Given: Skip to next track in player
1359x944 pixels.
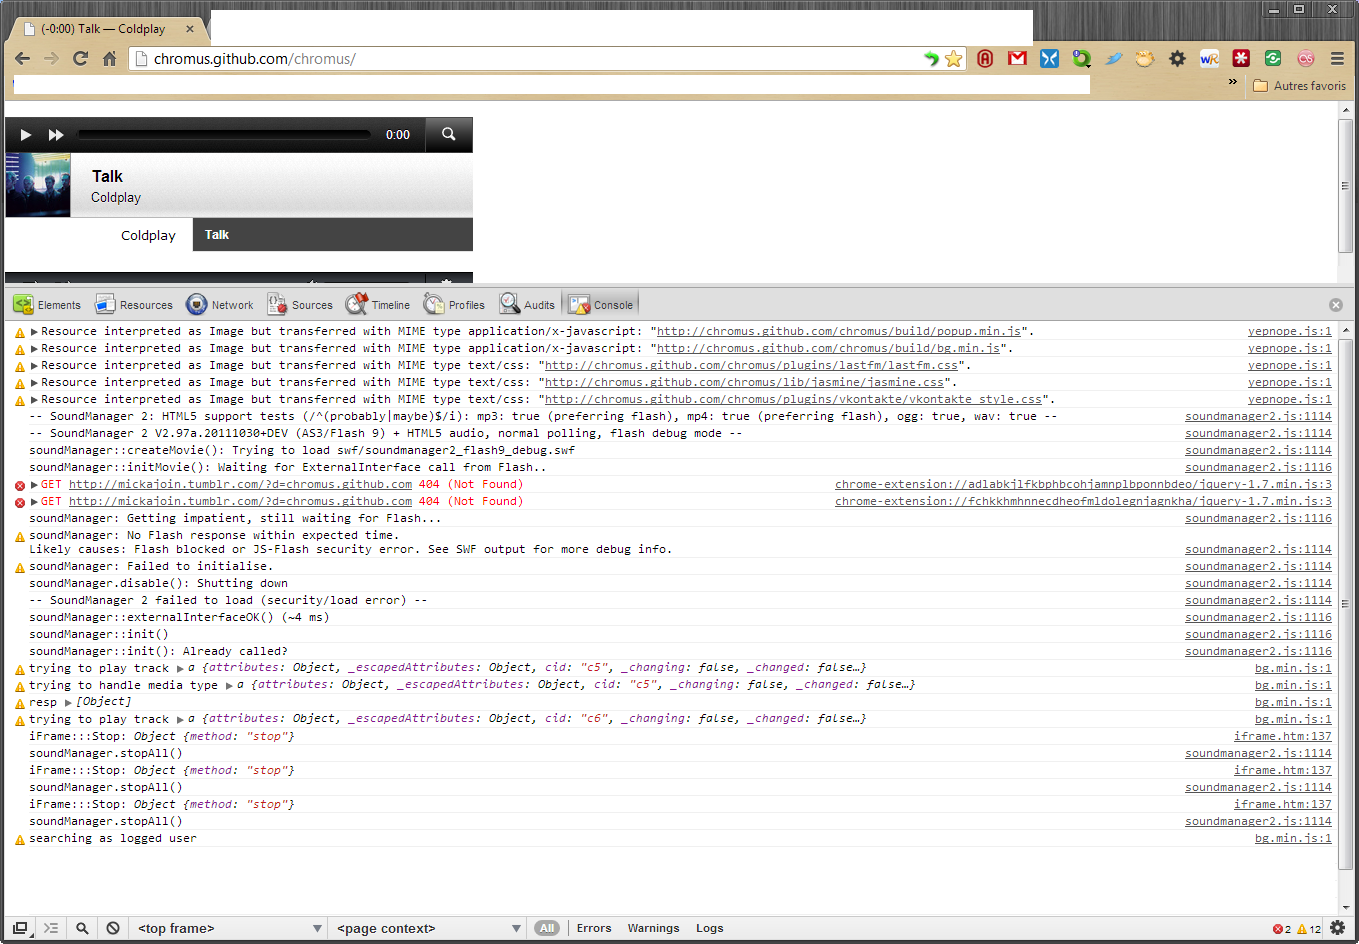Looking at the screenshot, I should (x=56, y=135).
